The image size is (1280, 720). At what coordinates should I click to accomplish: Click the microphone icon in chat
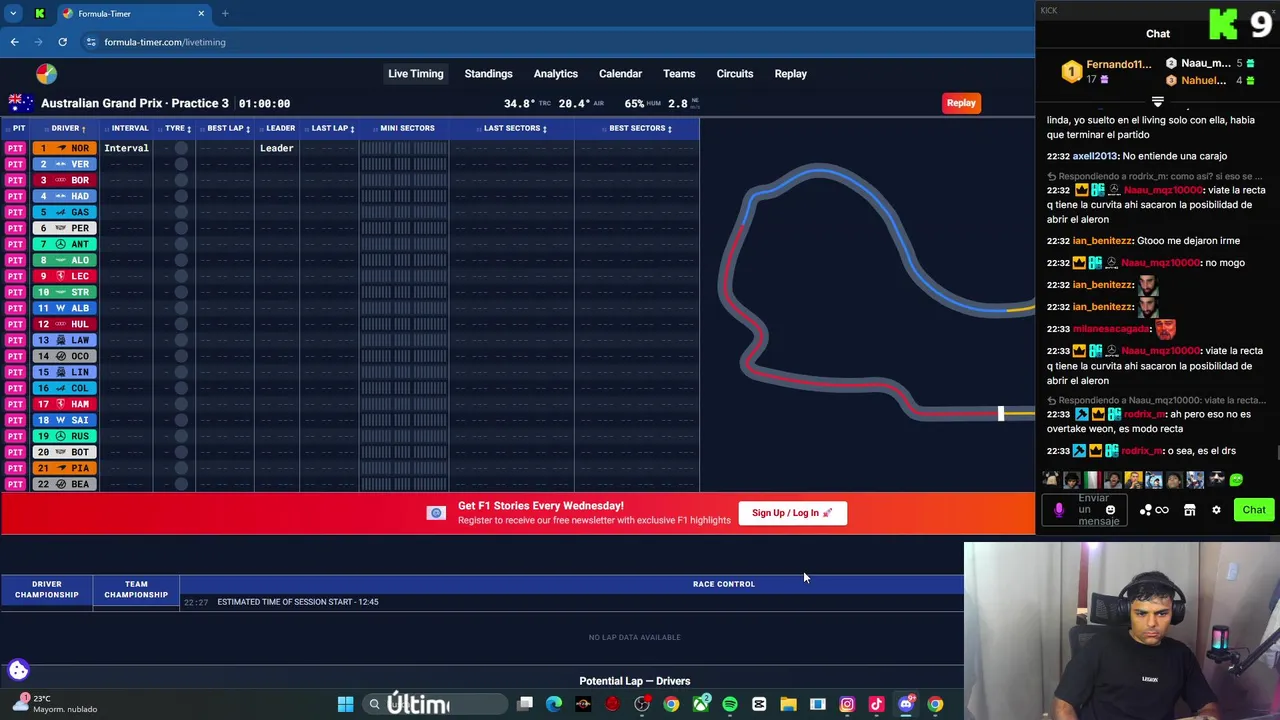[x=1059, y=510]
